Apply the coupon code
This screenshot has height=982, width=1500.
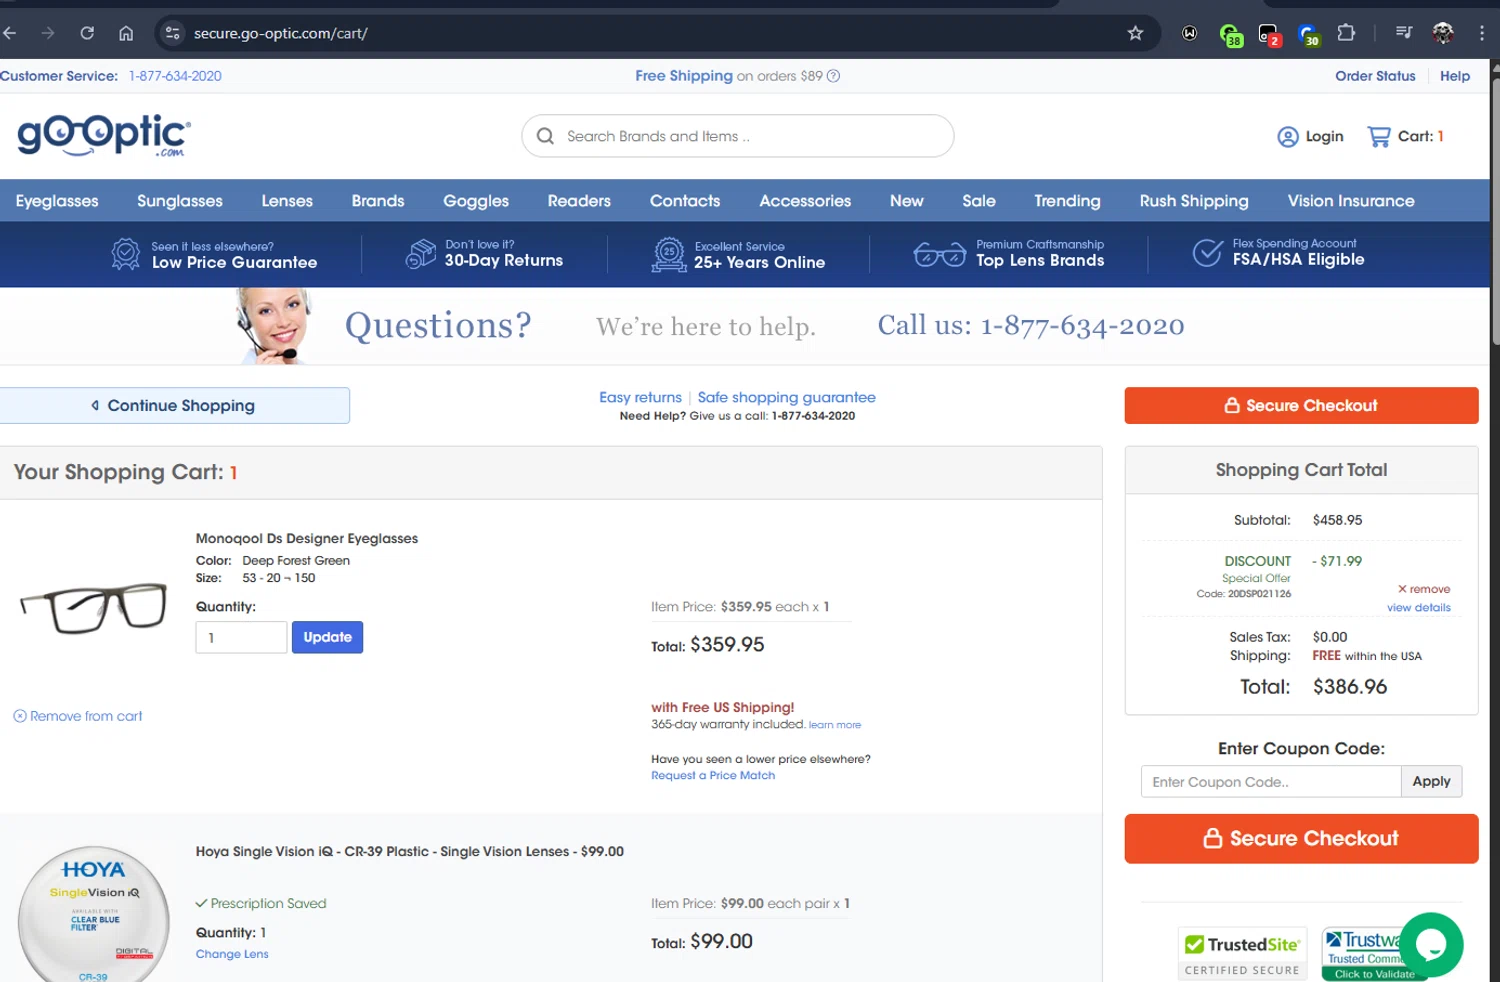(1431, 781)
